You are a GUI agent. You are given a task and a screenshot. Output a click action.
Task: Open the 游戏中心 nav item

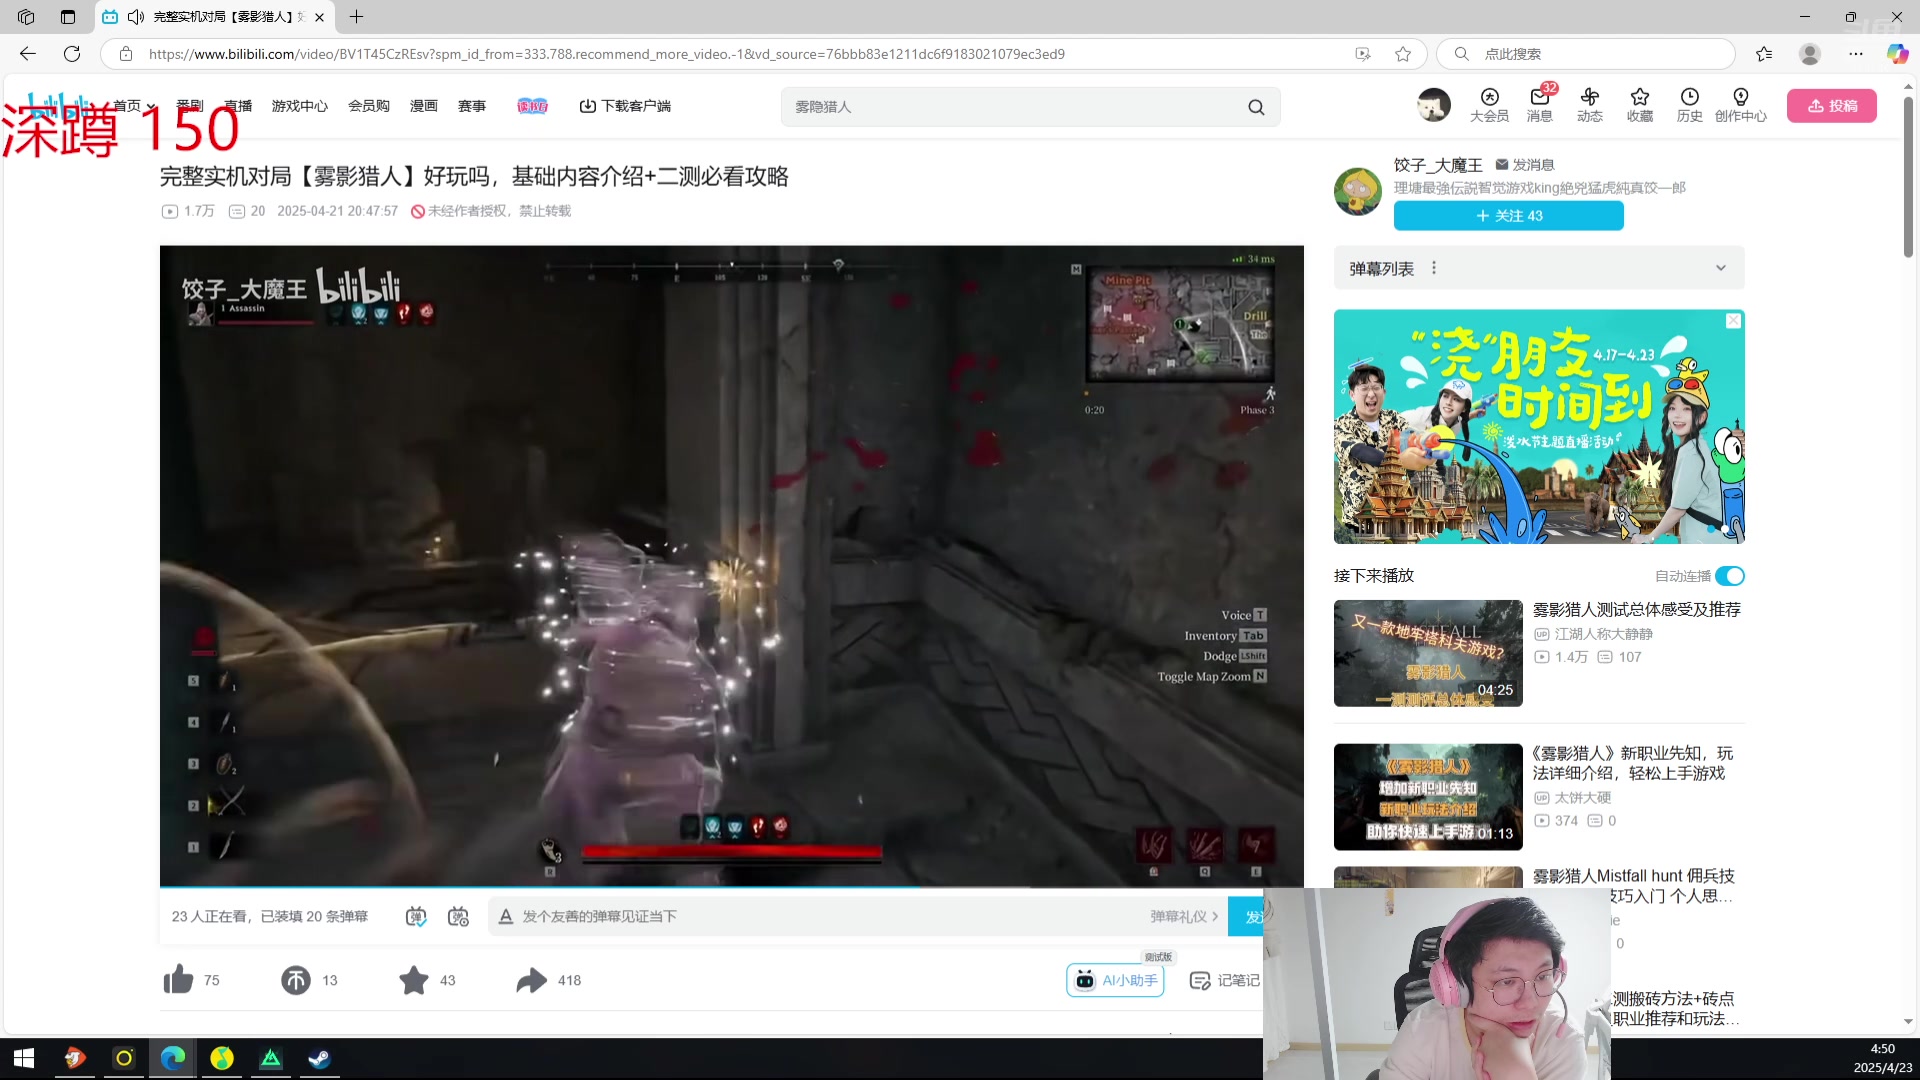point(299,106)
